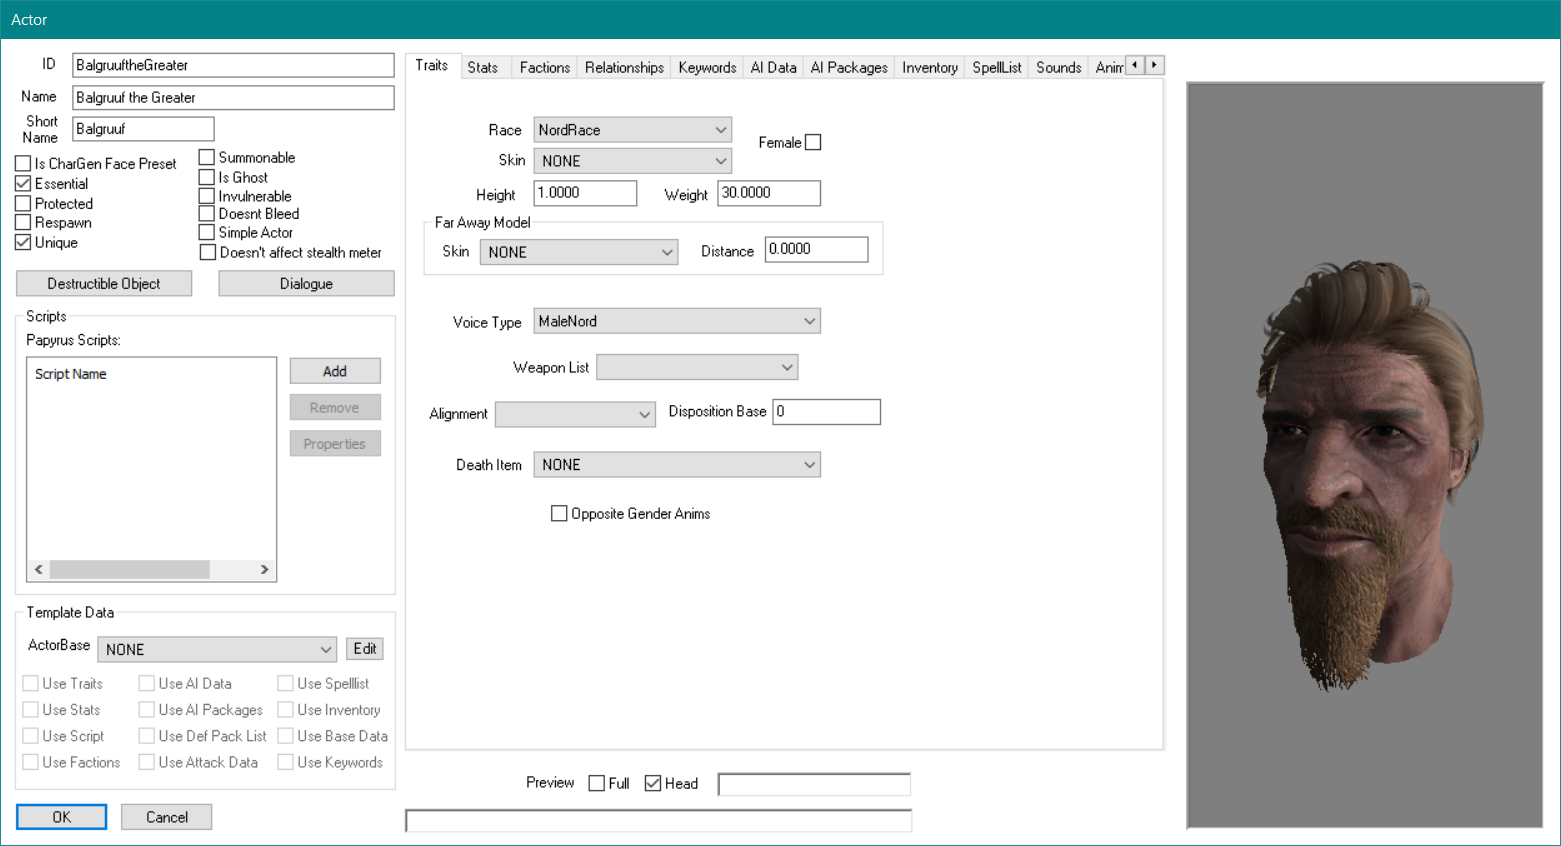1561x846 pixels.
Task: Click the script list right scroll arrow
Action: point(264,569)
